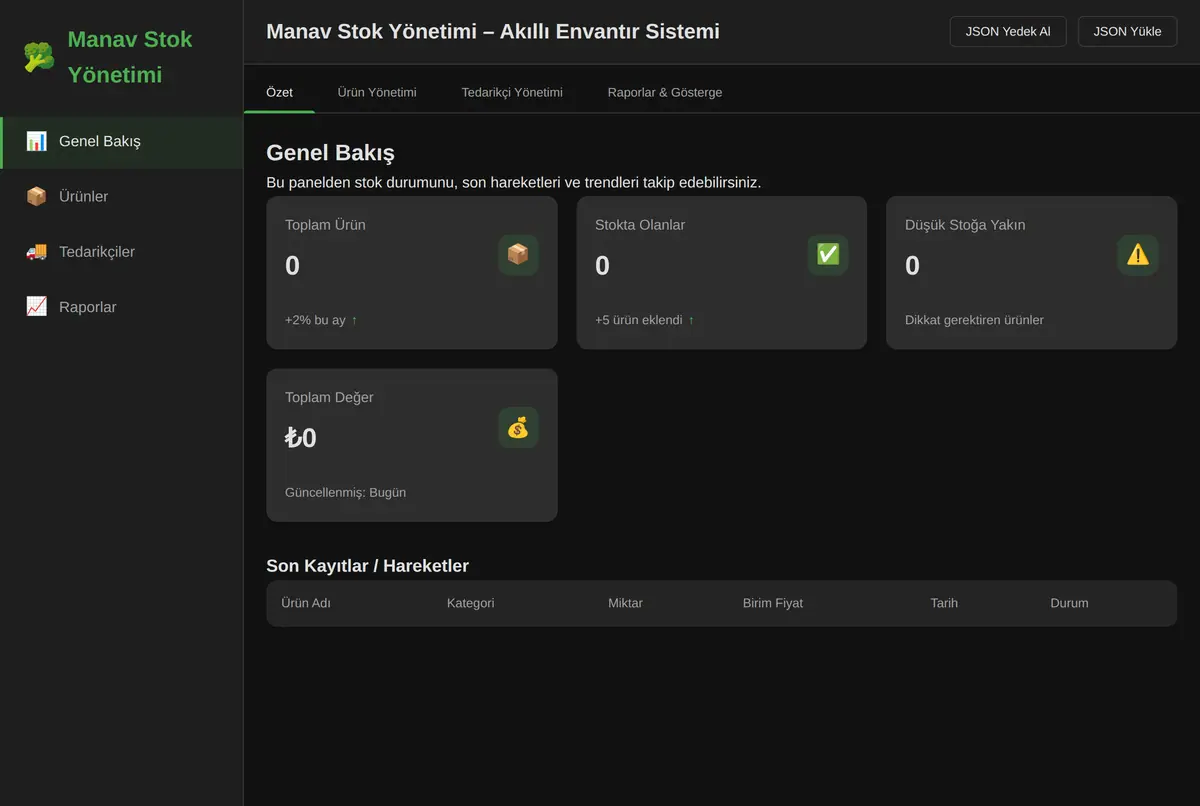Image resolution: width=1200 pixels, height=806 pixels.
Task: Go to Ürünler in the sidebar
Action: (122, 197)
